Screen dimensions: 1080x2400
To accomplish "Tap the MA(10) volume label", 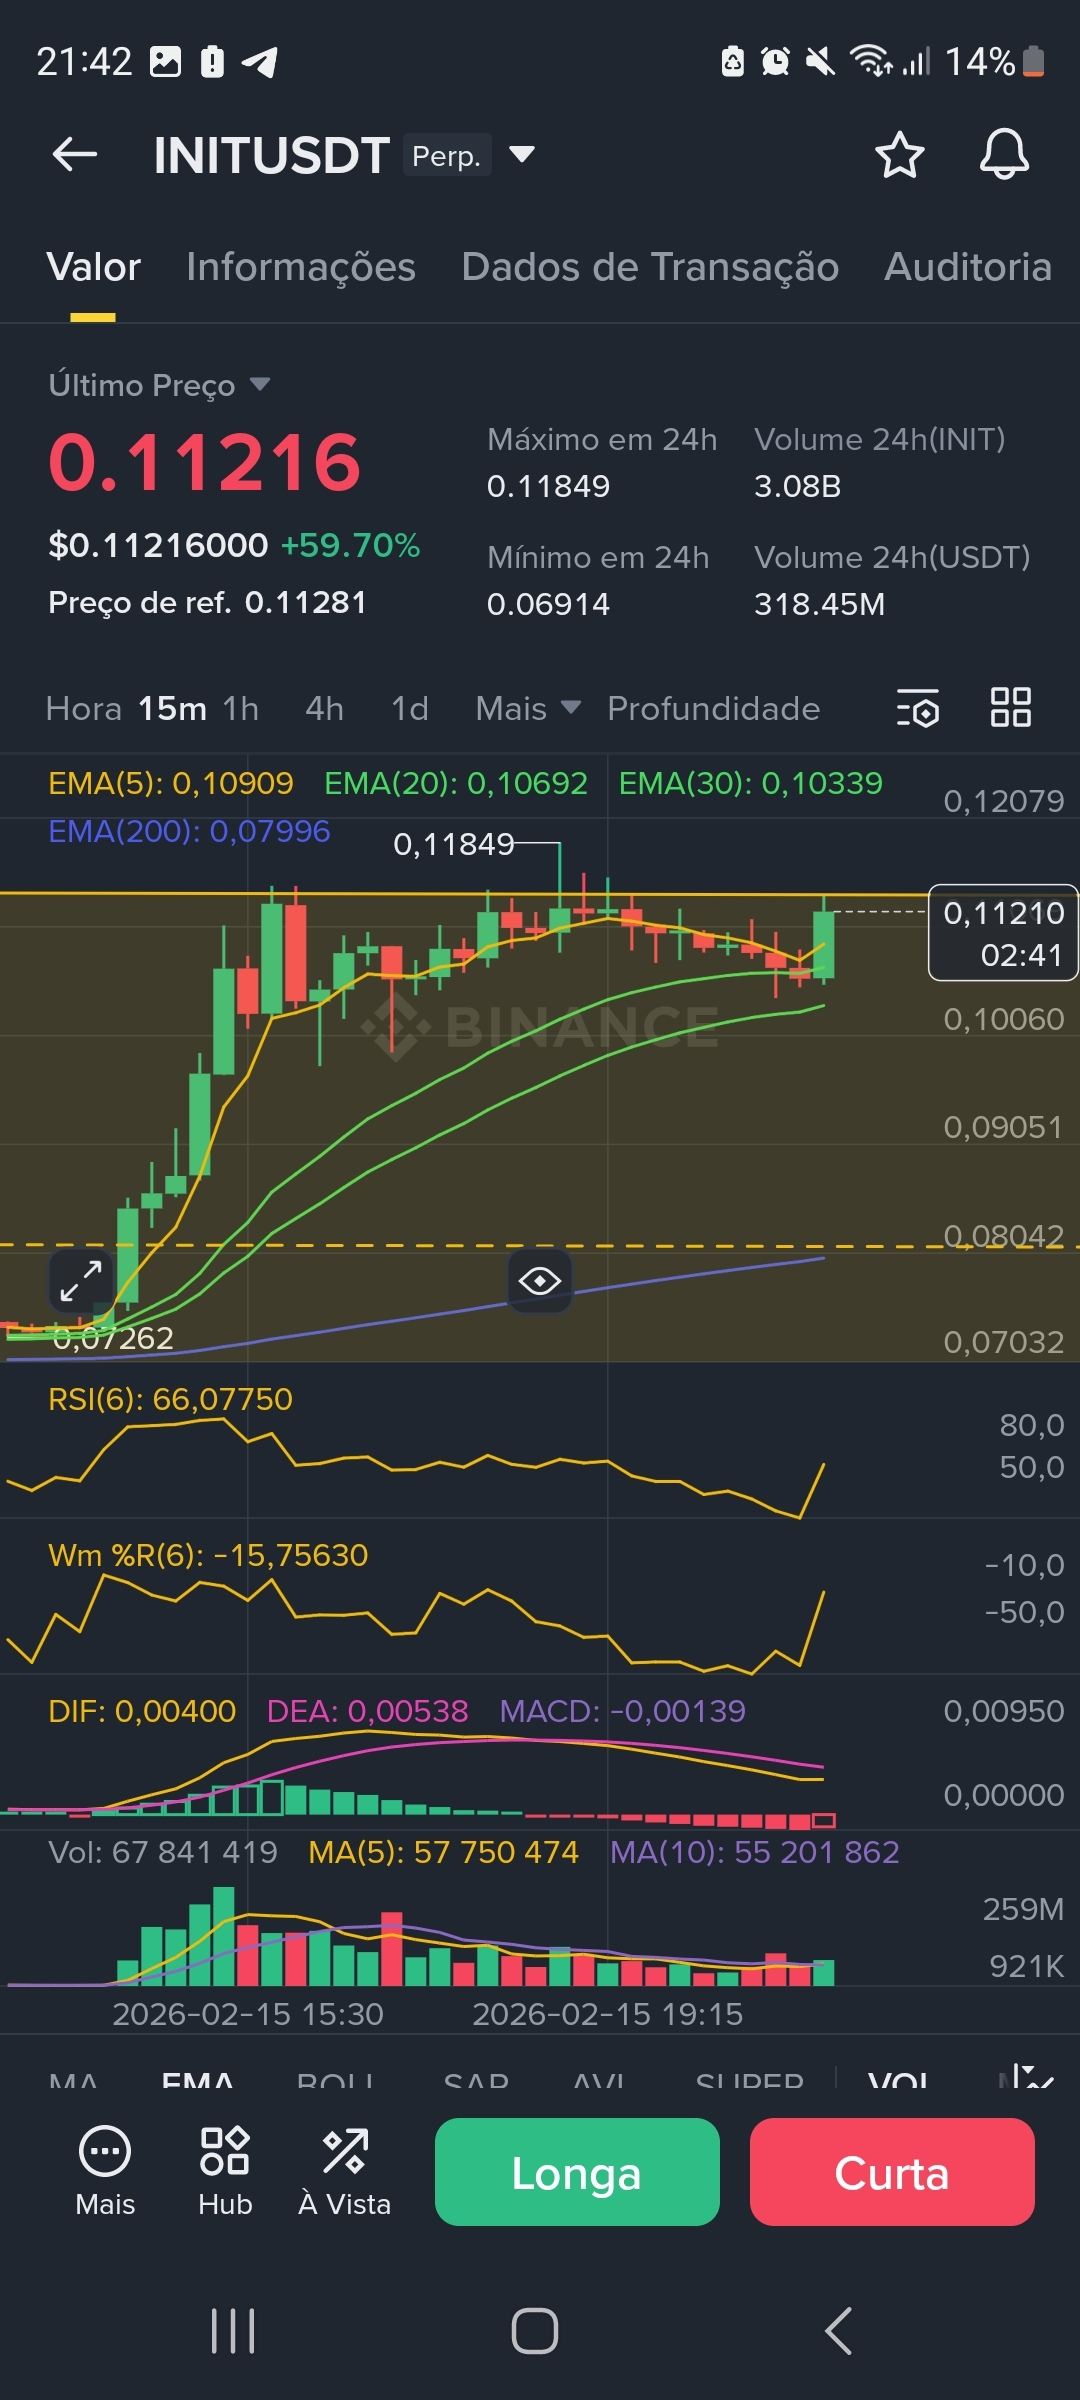I will click(x=755, y=1852).
